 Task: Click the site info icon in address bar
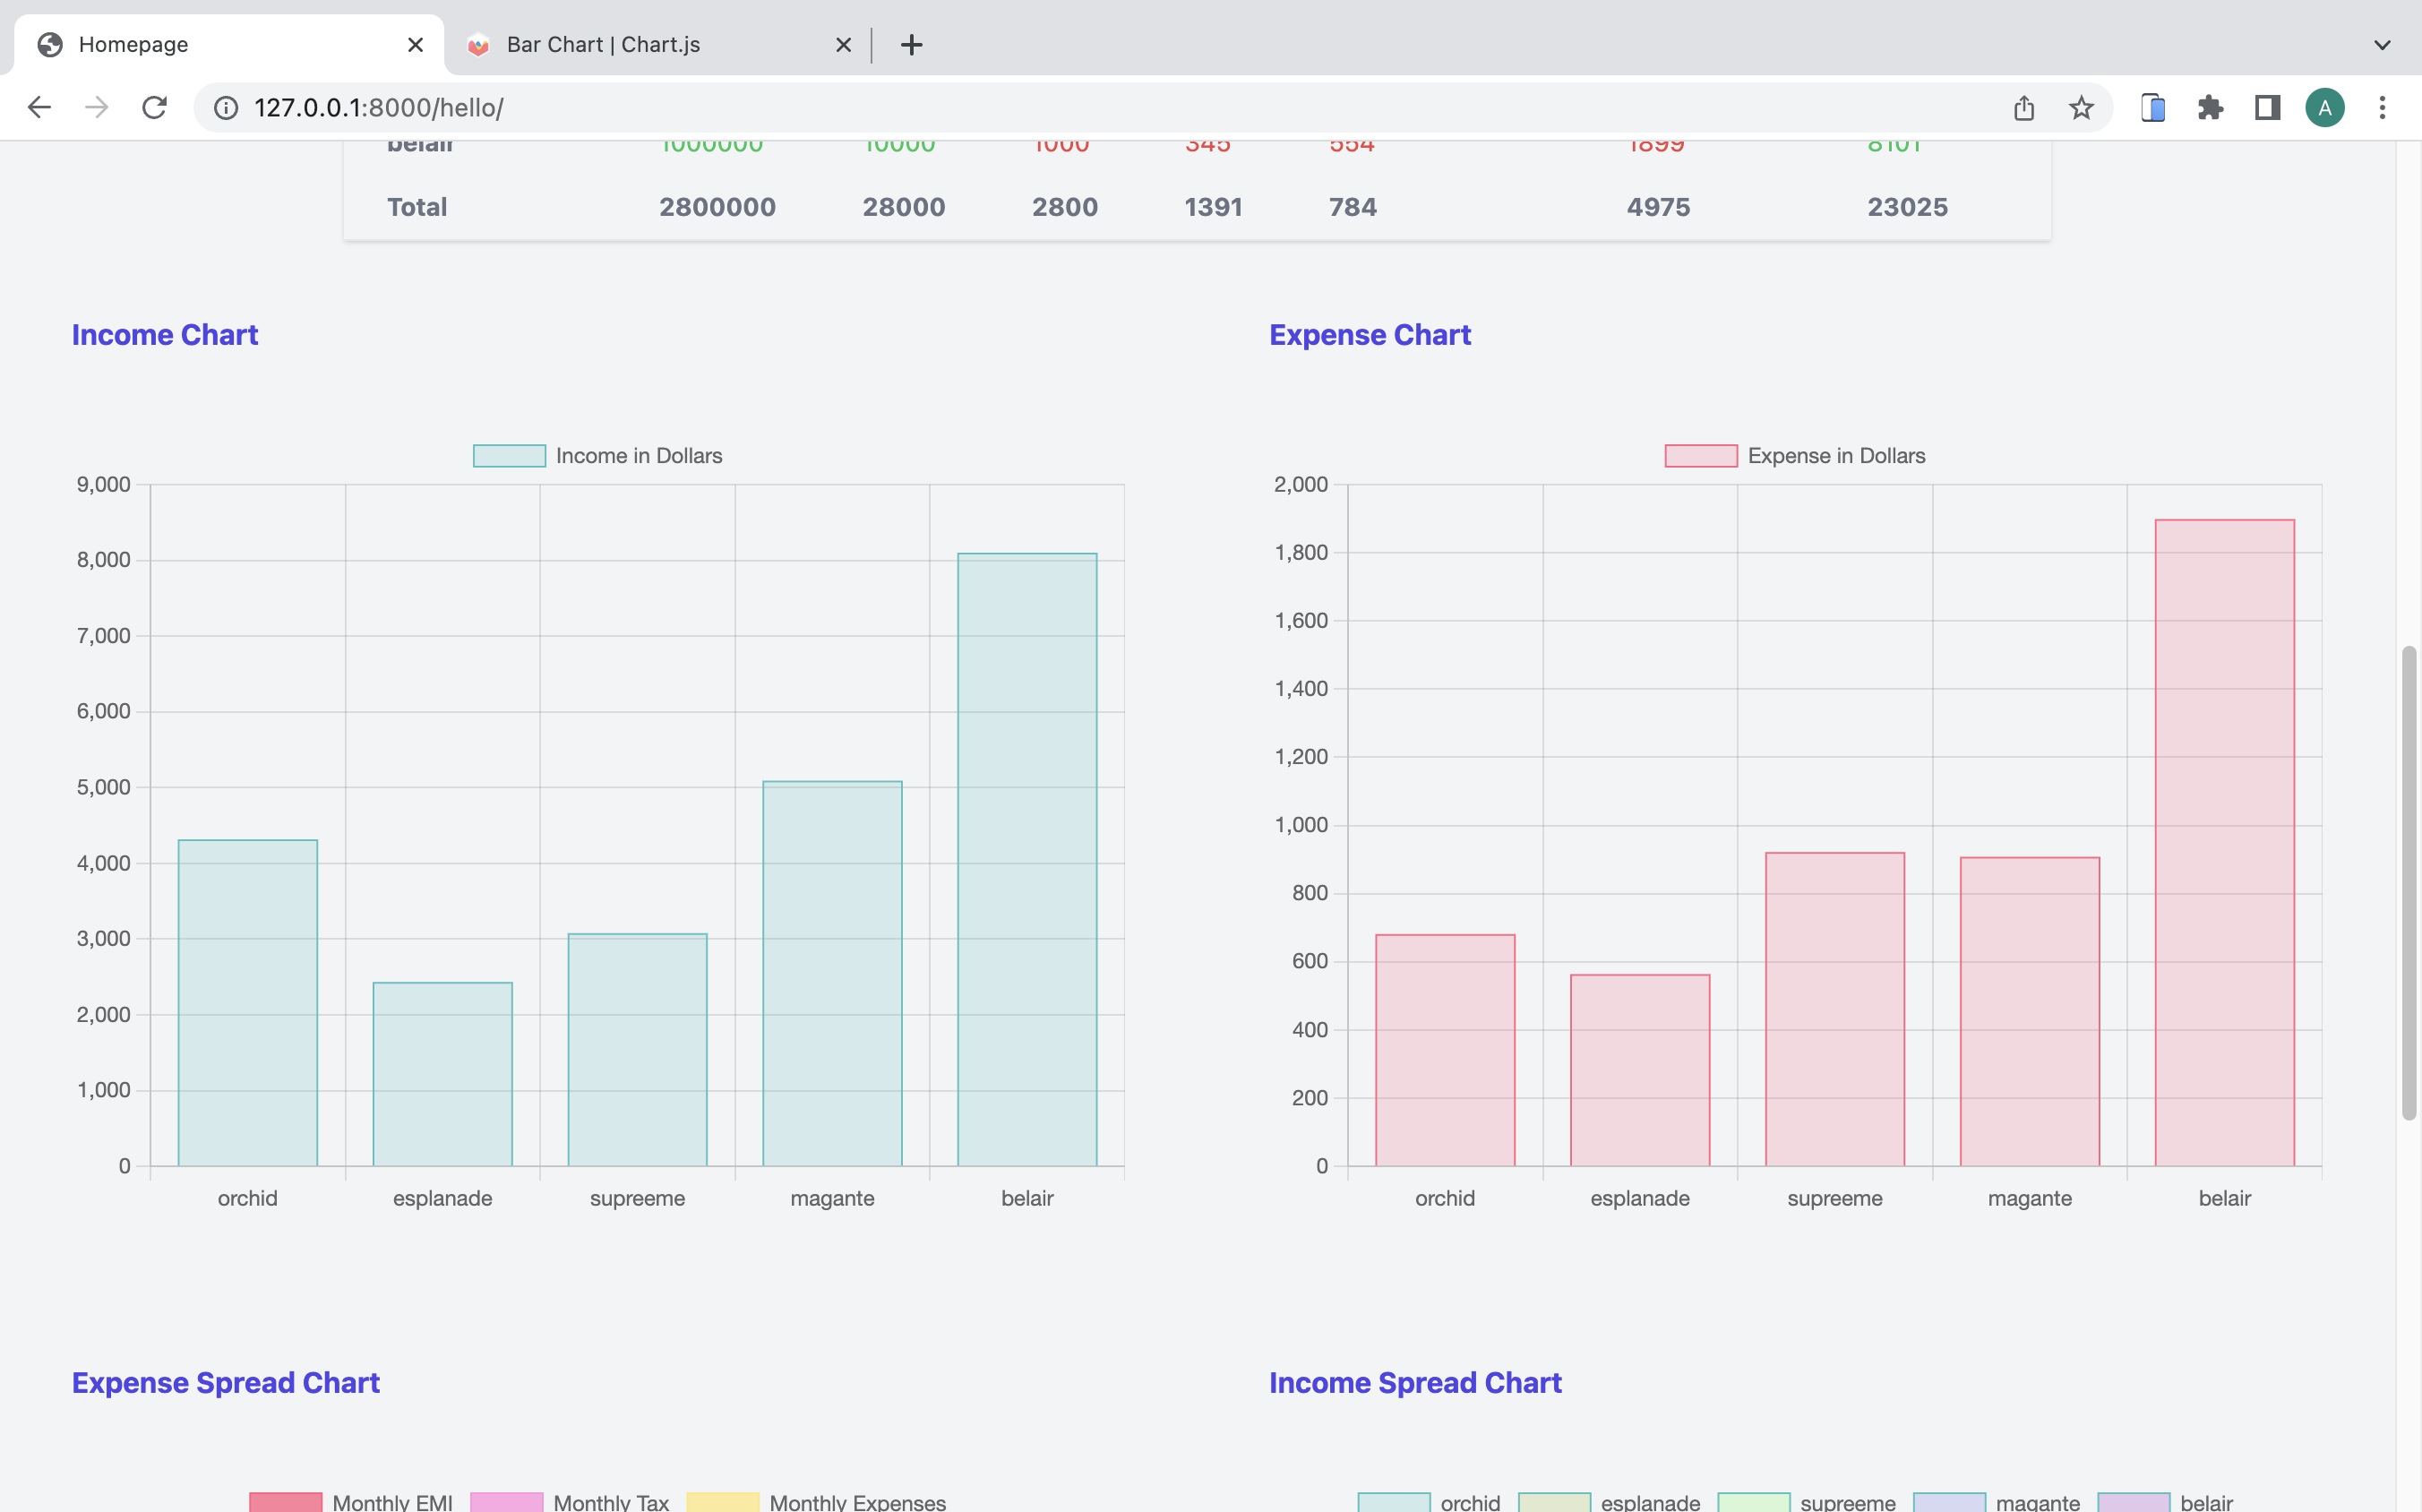tap(225, 107)
